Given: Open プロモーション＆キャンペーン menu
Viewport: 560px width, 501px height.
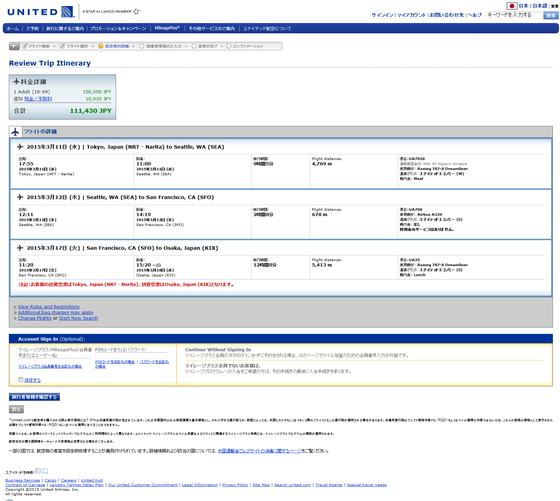Looking at the screenshot, I should (118, 29).
